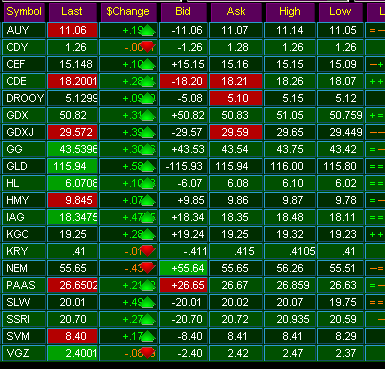Click the green up arrow in CEF row
385x369 pixels.
click(148, 64)
